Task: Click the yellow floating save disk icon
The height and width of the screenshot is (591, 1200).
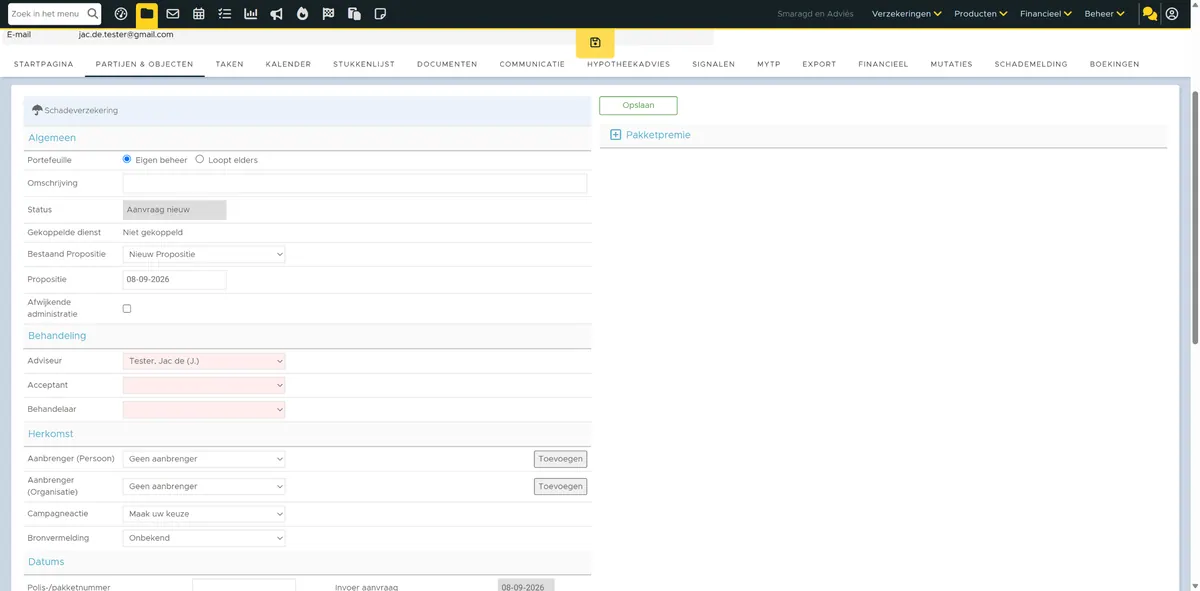Action: pyautogui.click(x=595, y=42)
